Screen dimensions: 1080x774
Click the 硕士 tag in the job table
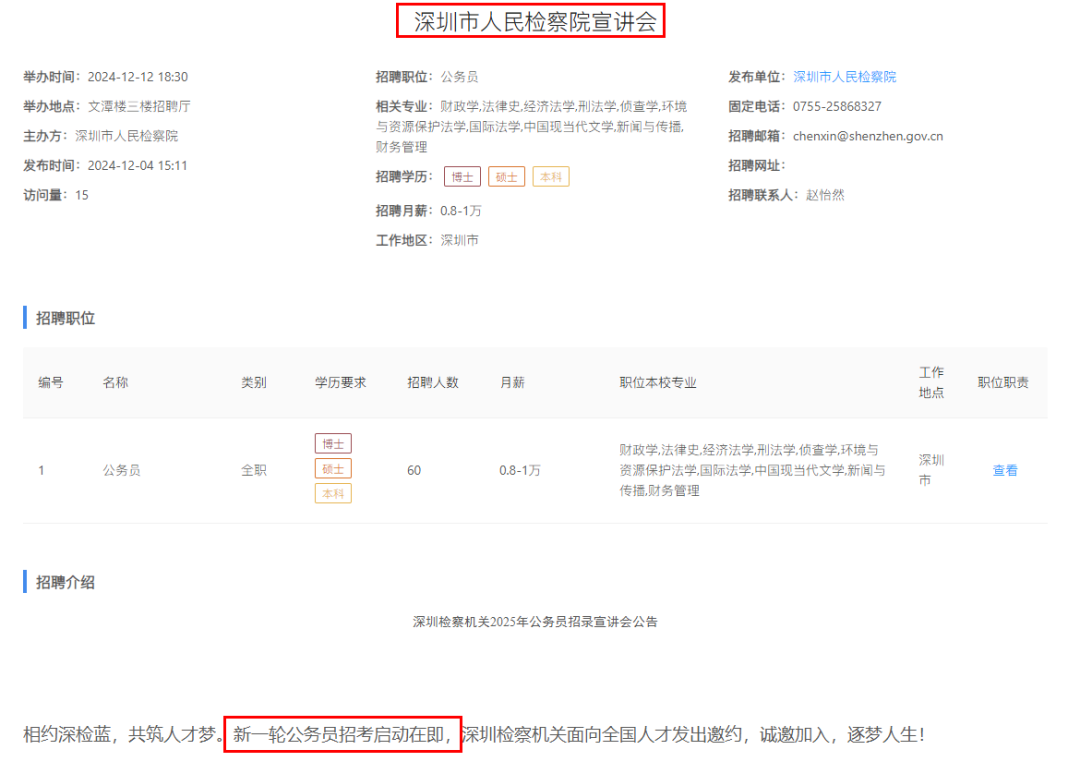click(x=333, y=469)
